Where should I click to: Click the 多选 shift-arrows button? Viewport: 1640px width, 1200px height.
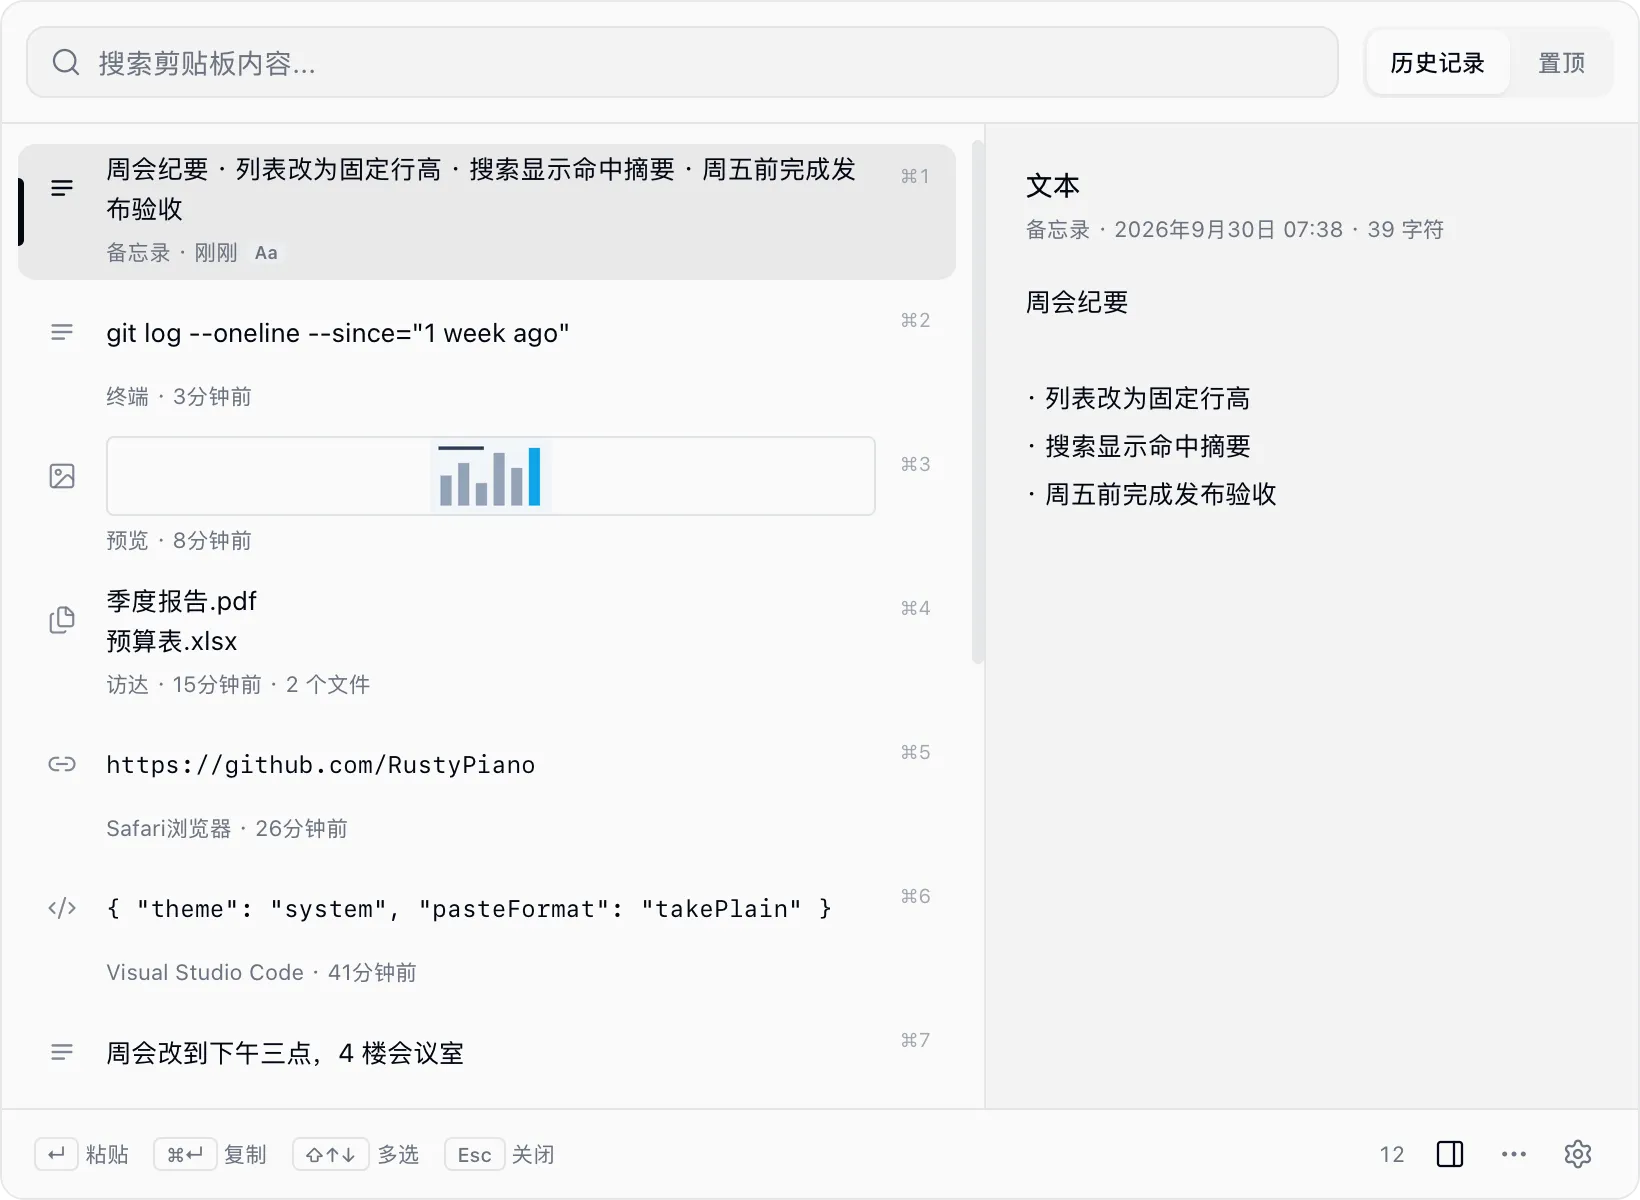[356, 1154]
